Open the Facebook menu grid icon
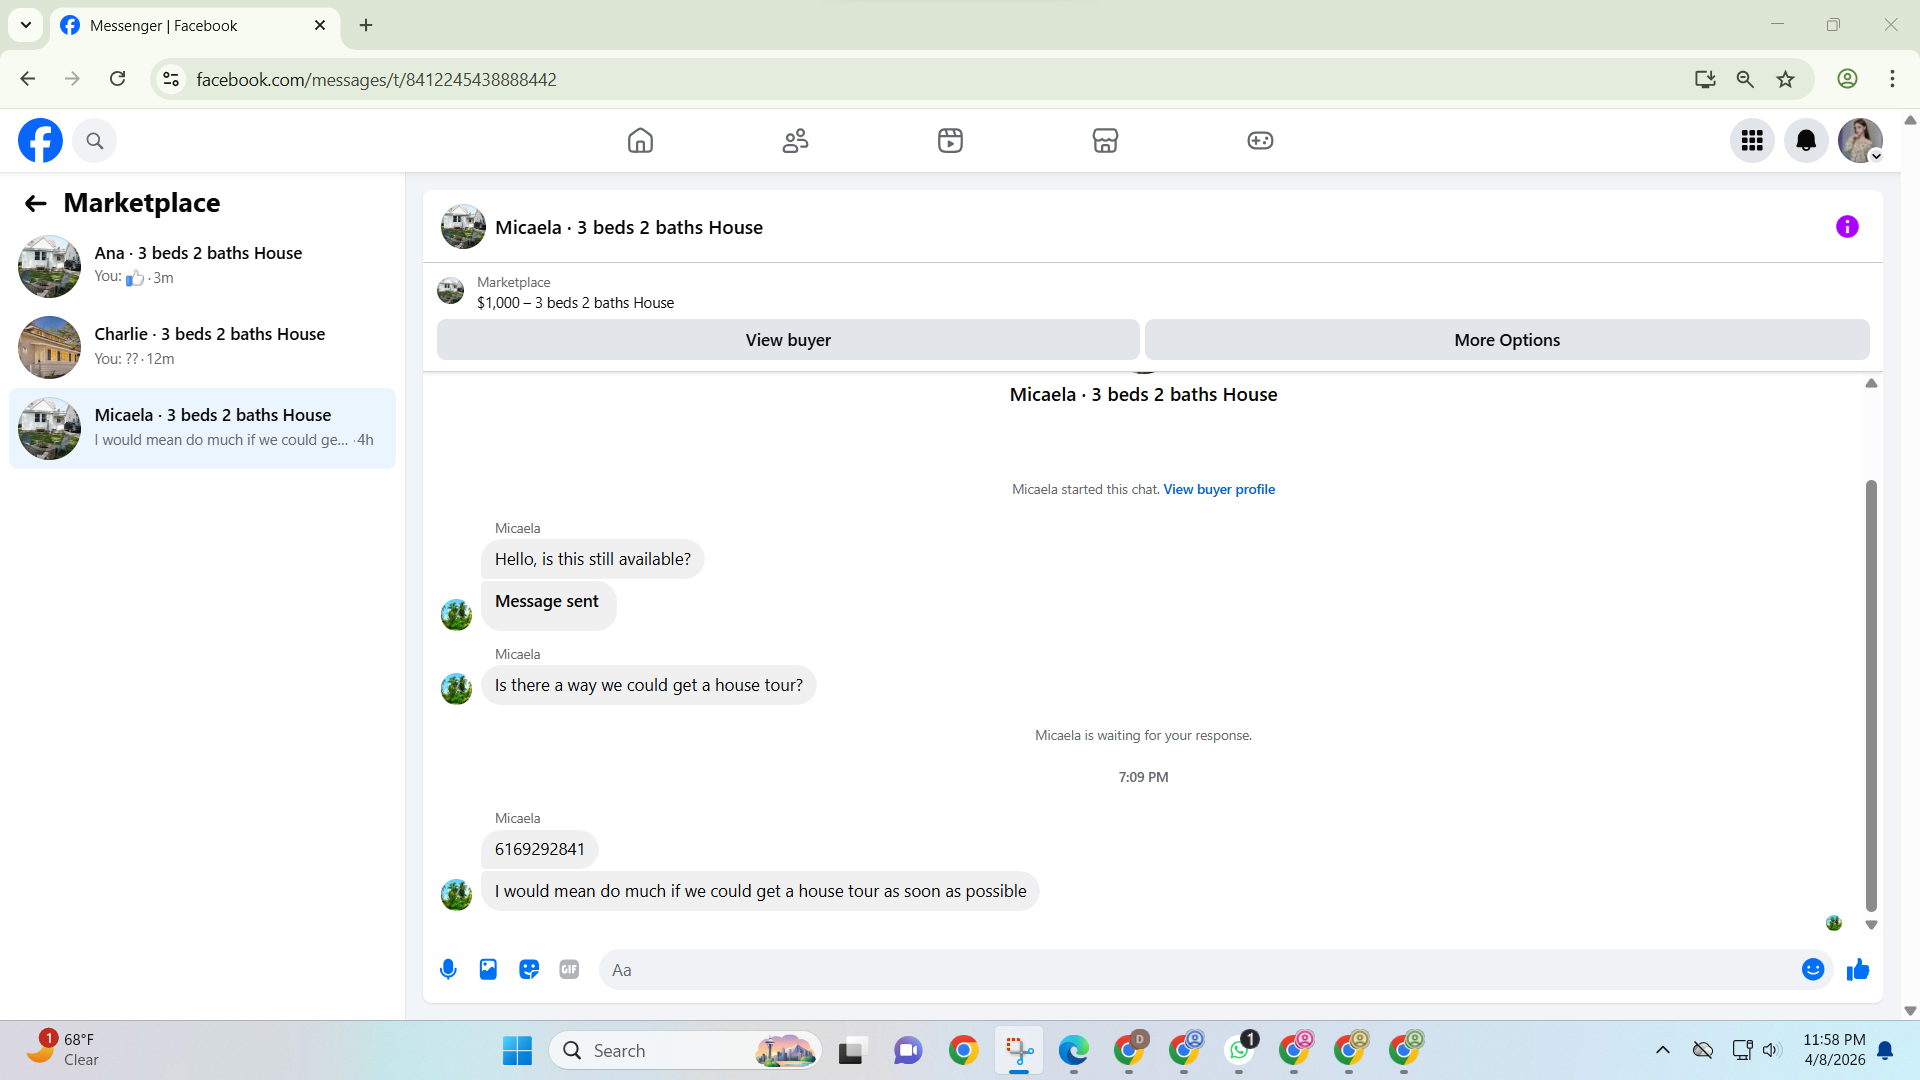 pyautogui.click(x=1752, y=141)
